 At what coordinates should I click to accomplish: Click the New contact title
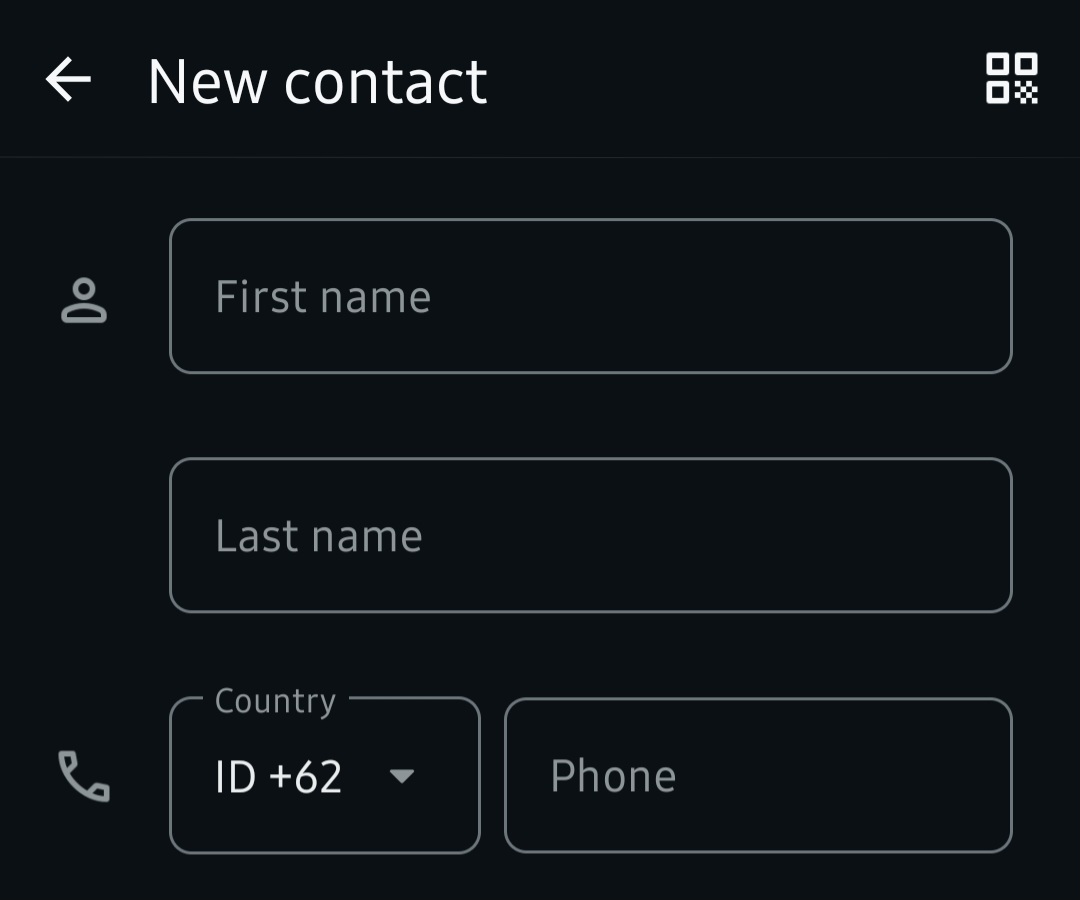coord(317,81)
